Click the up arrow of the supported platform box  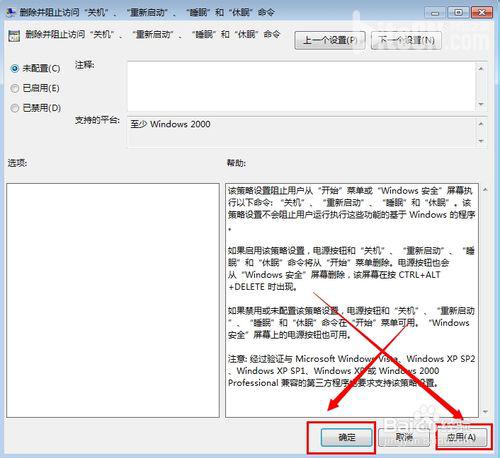[x=481, y=124]
